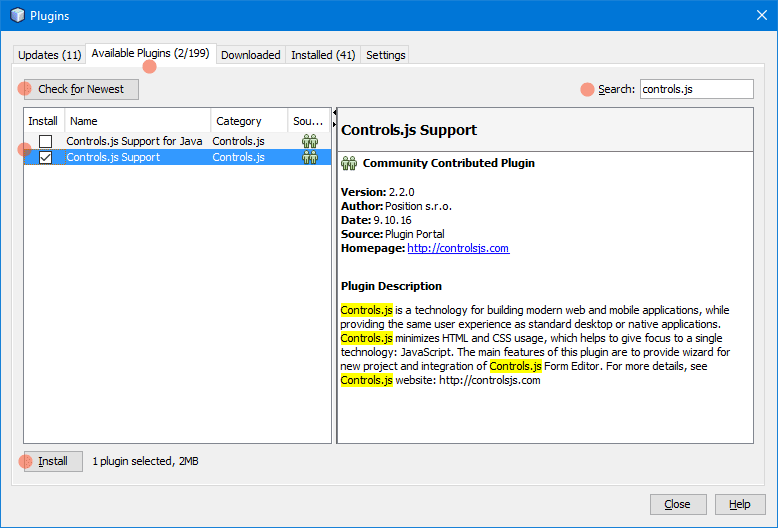Image resolution: width=778 pixels, height=528 pixels.
Task: Open the http://controlsjs.com homepage link
Action: 458,248
